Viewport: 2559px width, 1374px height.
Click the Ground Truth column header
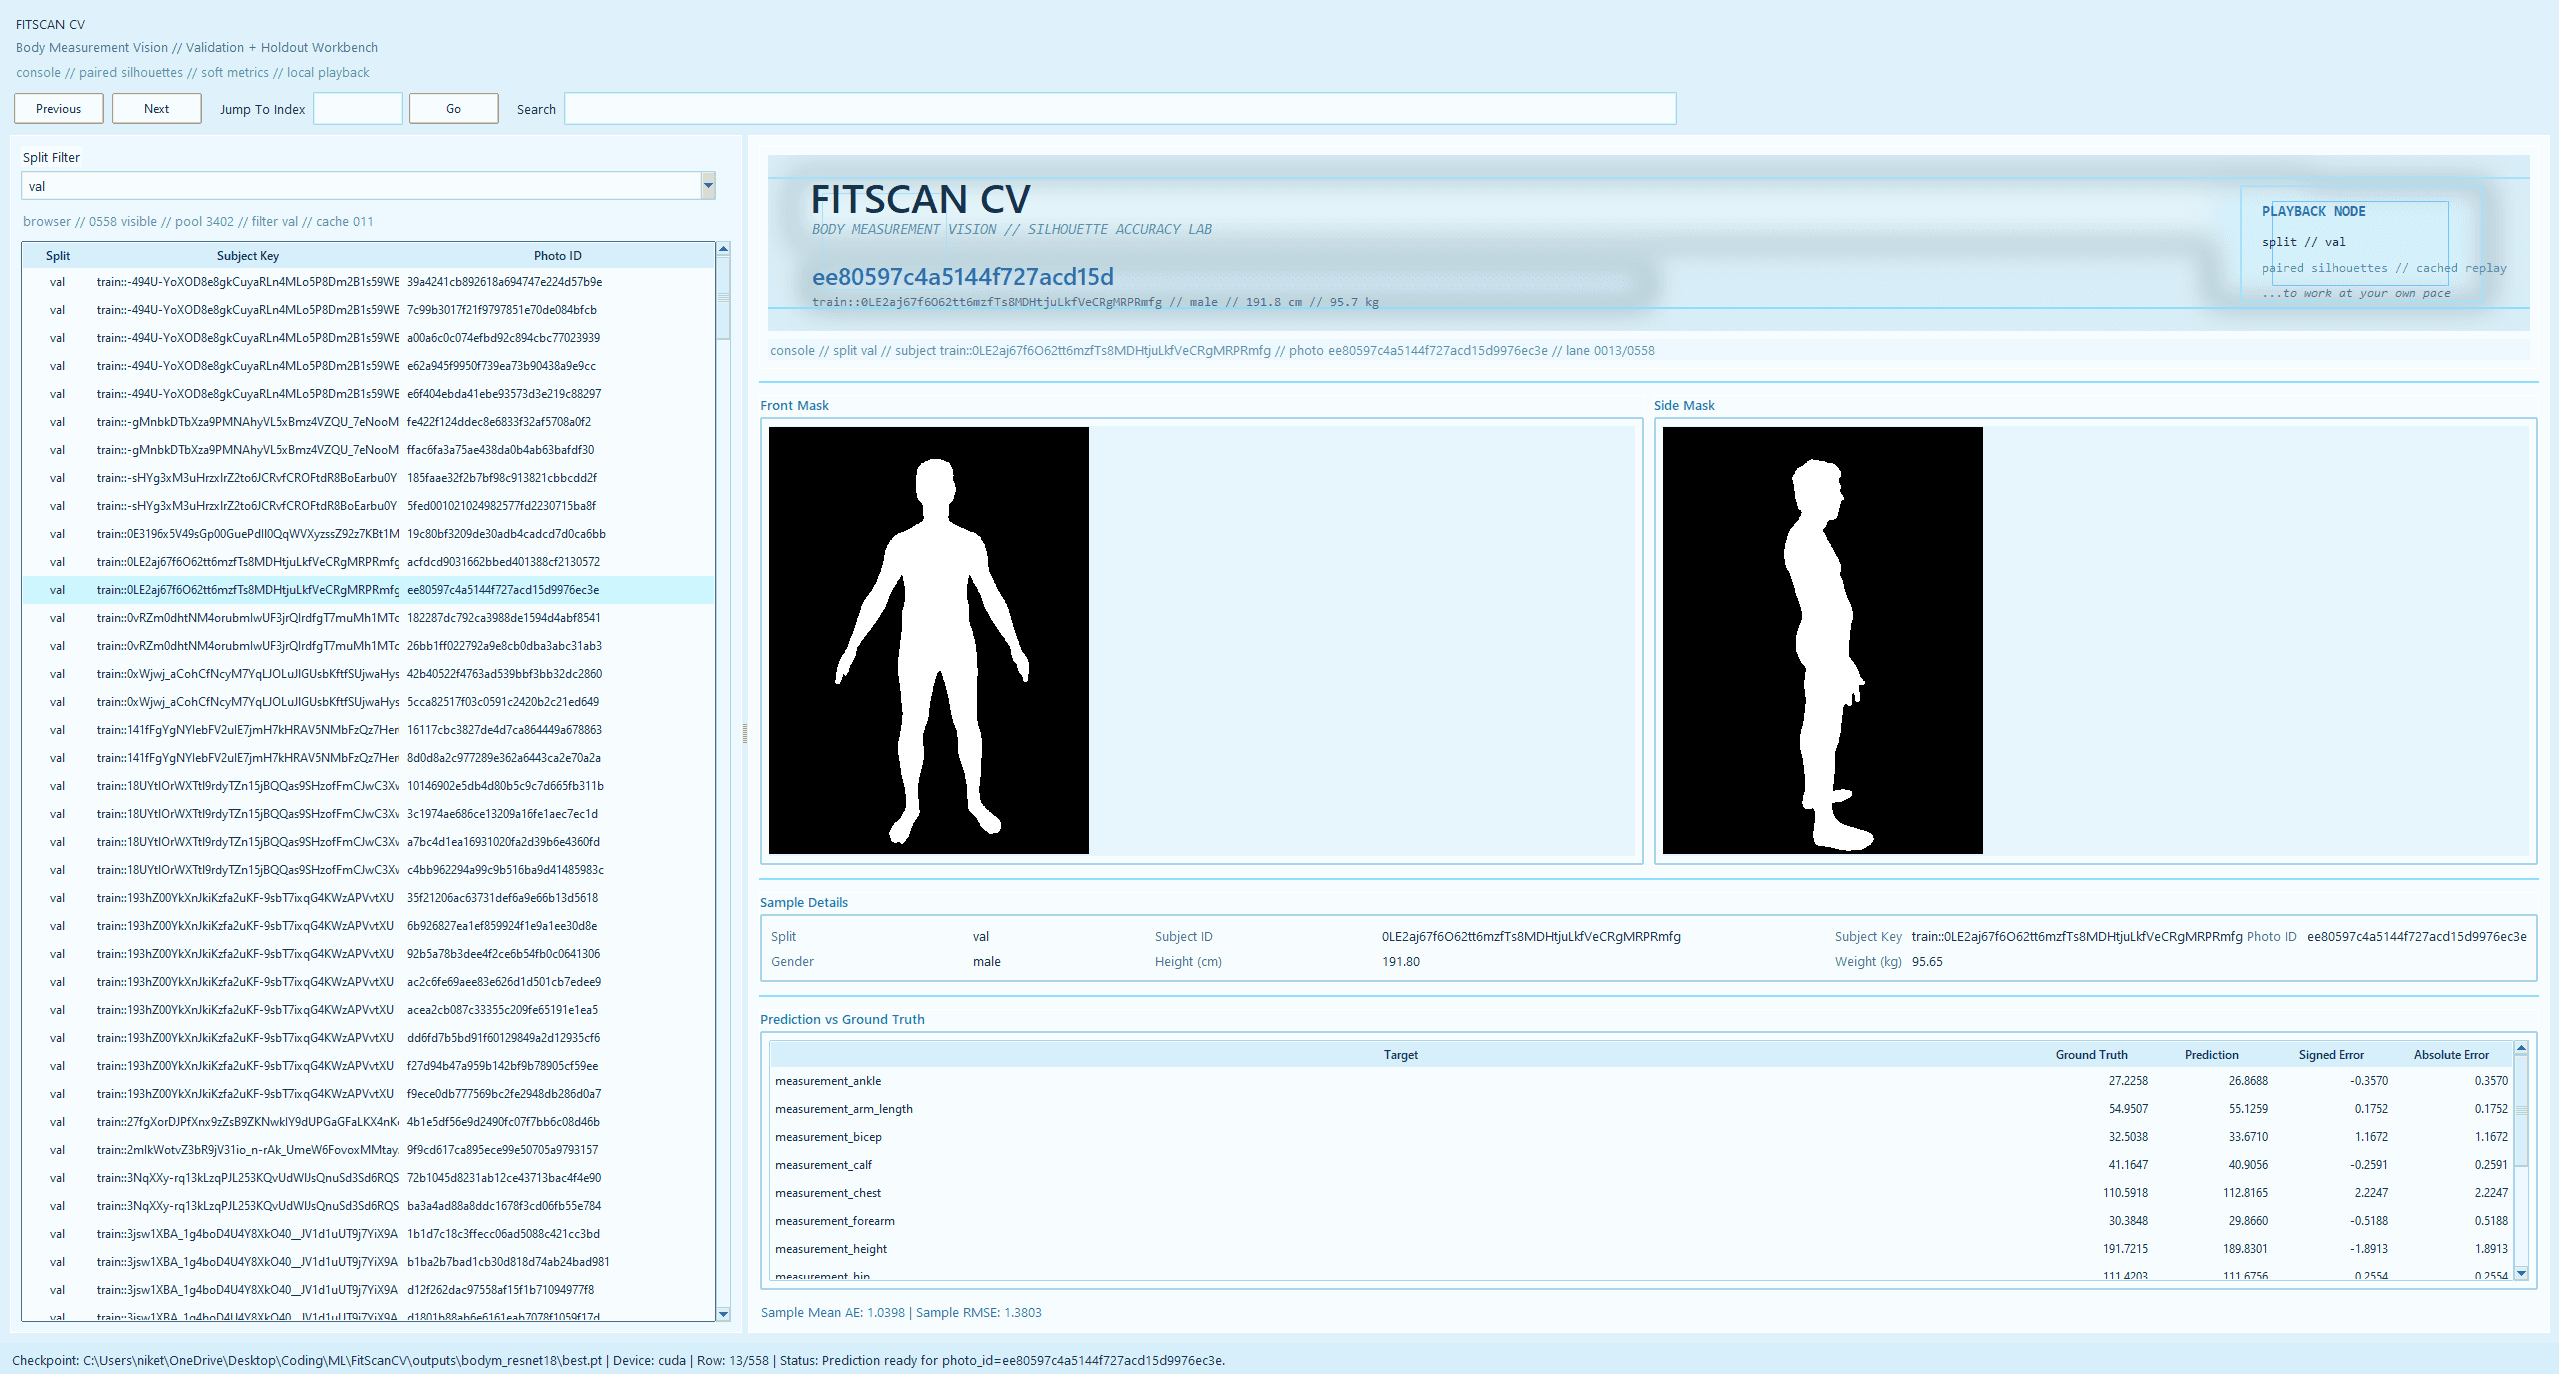coord(2091,1055)
